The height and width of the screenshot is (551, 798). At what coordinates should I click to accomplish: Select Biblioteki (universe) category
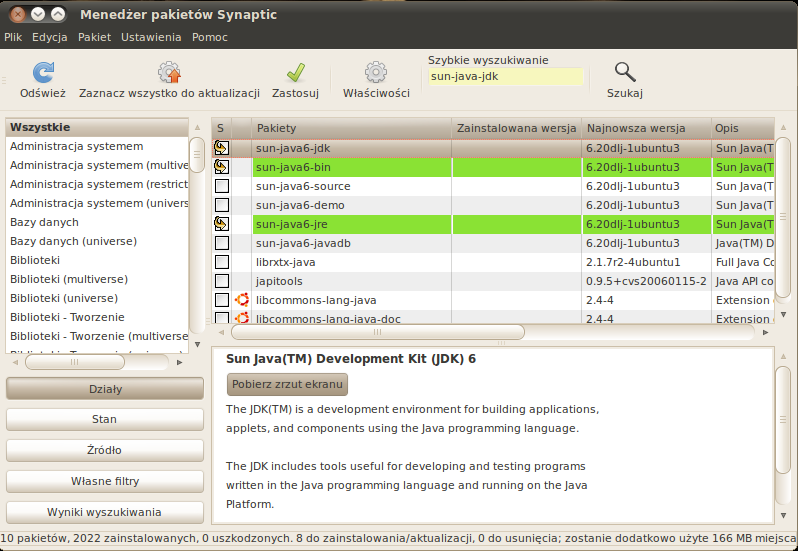click(97, 298)
